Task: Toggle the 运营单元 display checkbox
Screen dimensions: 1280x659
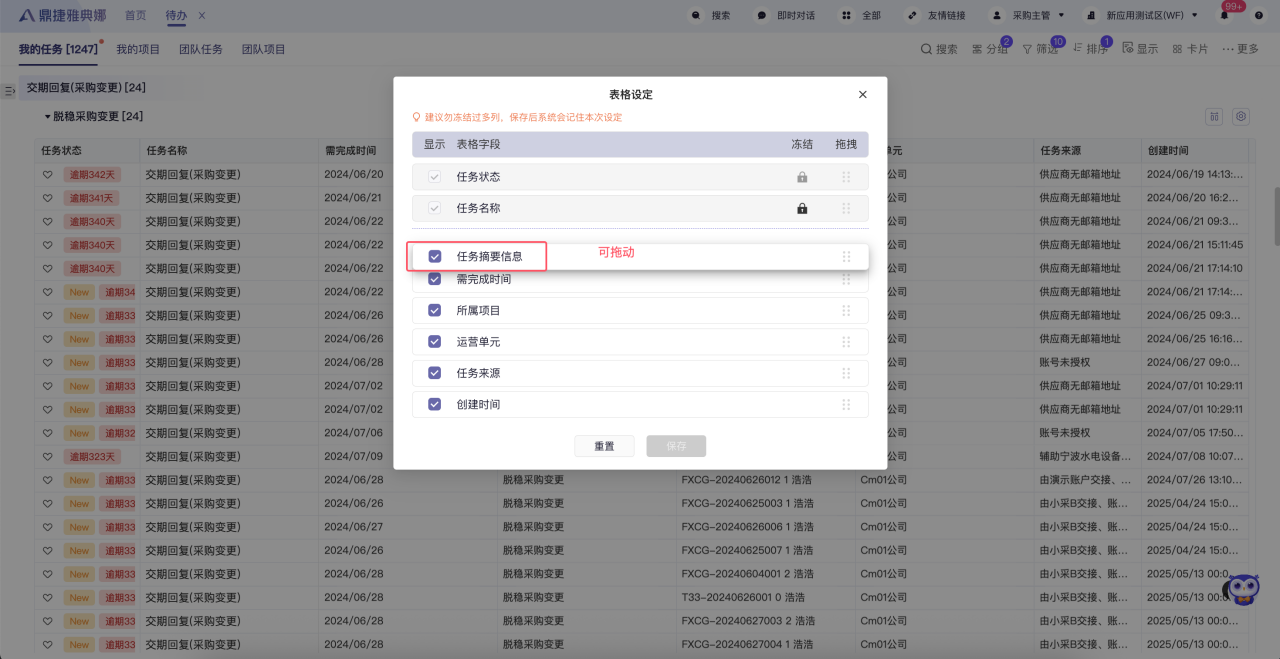Action: (435, 342)
